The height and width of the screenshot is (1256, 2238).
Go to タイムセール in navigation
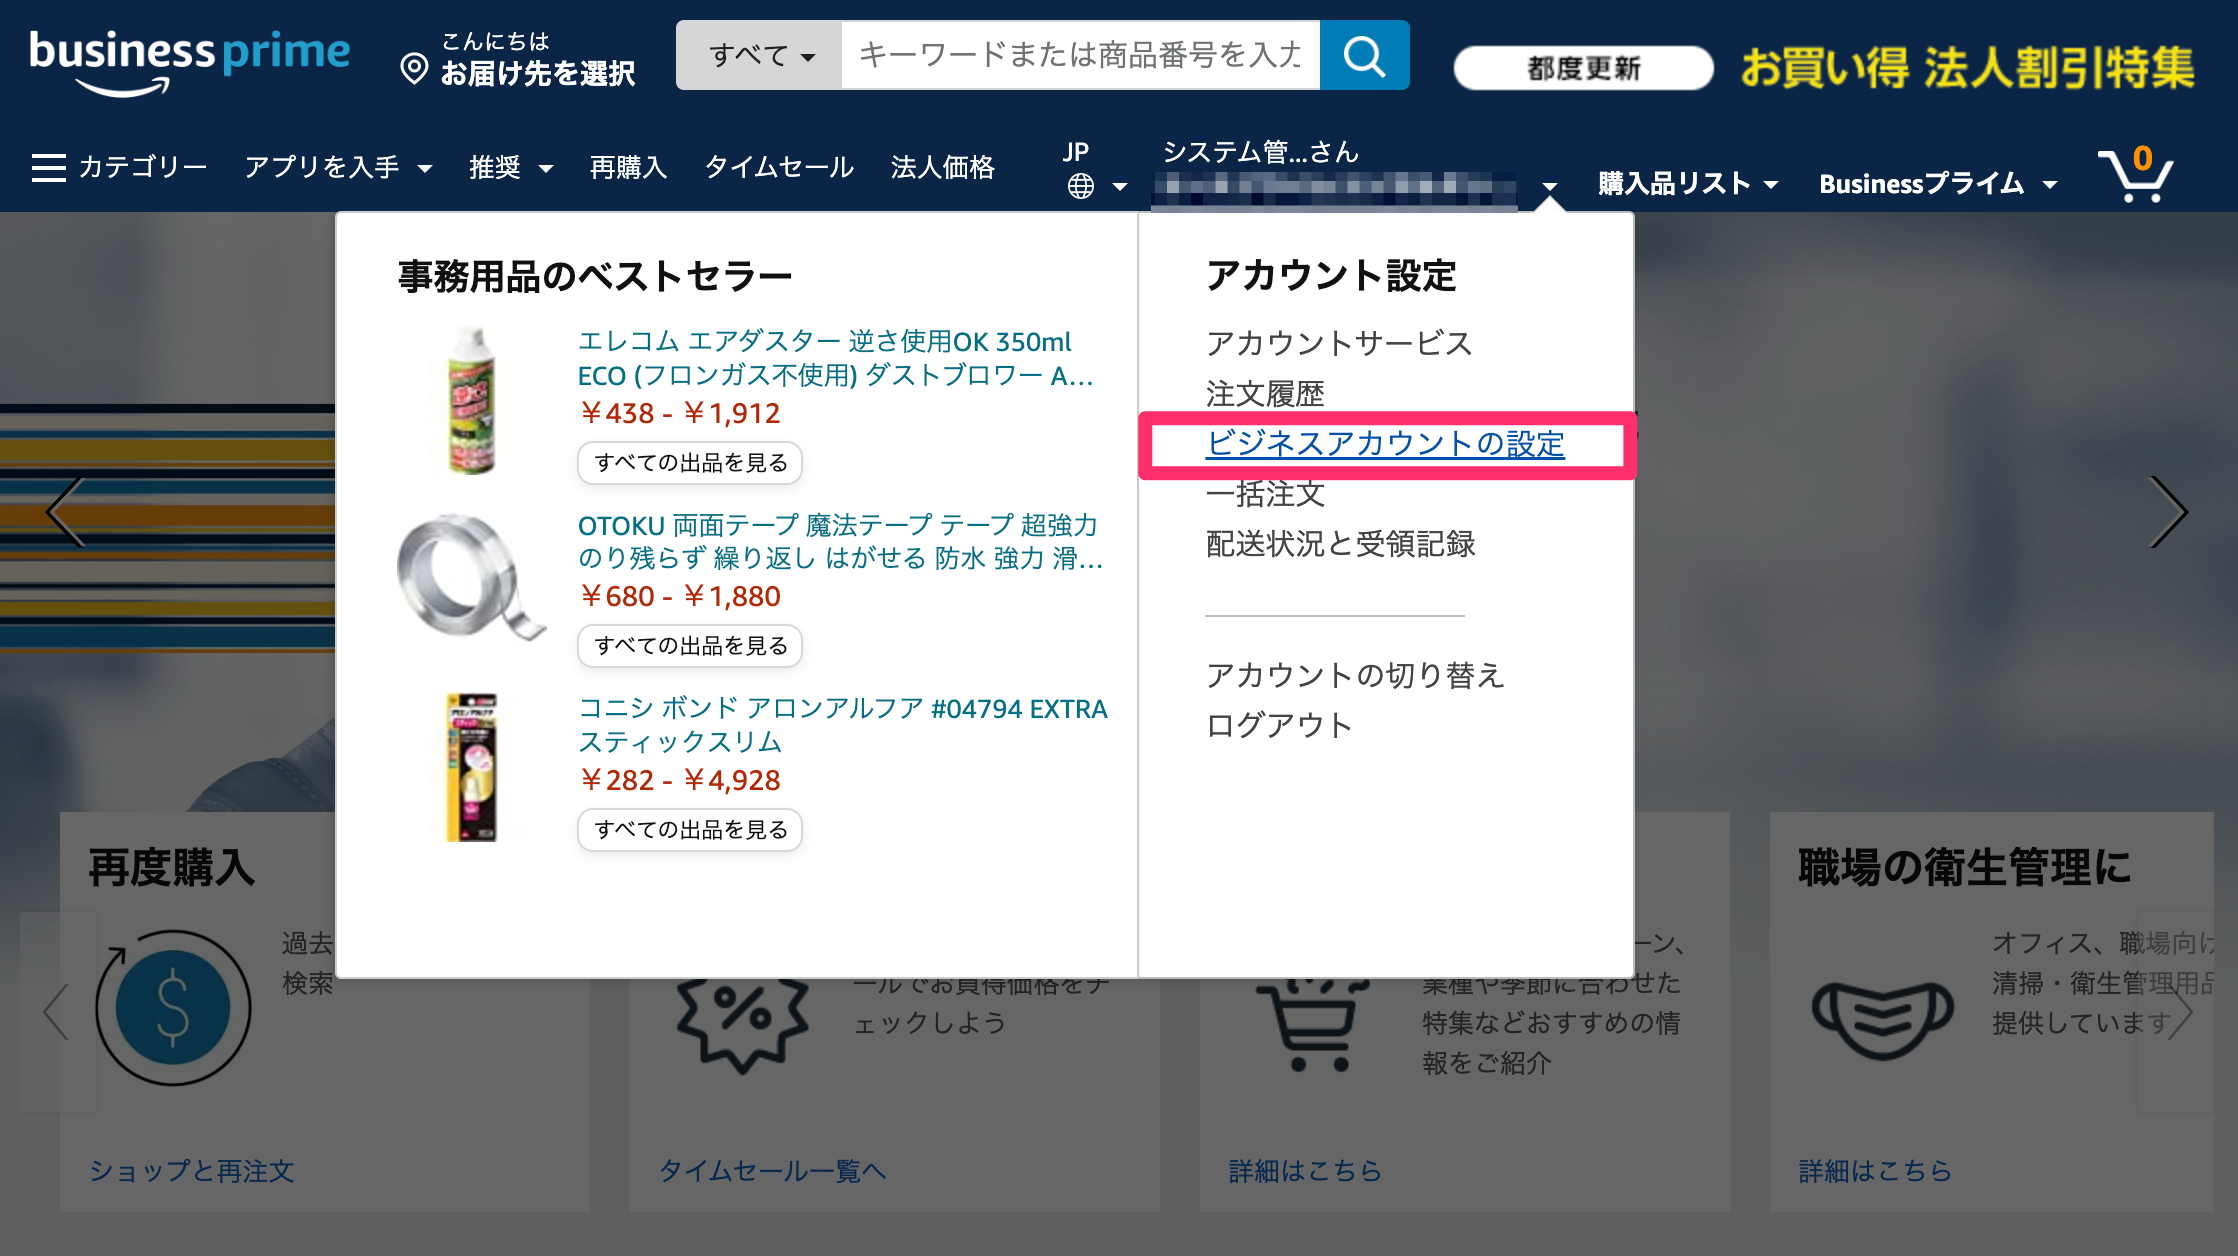[779, 167]
